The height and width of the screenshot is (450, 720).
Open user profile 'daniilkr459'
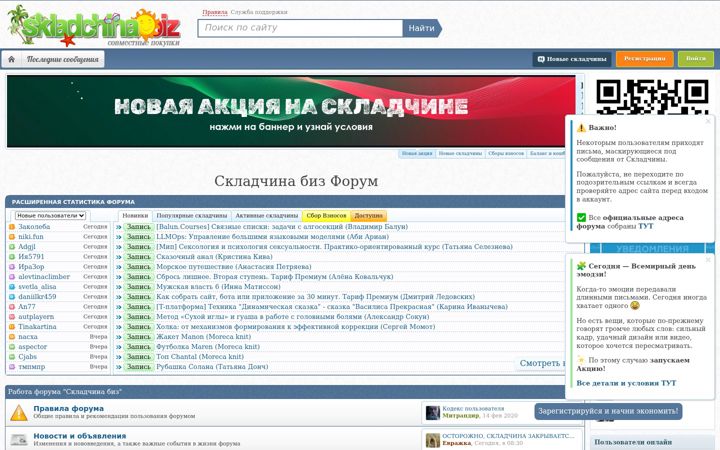[x=37, y=297]
